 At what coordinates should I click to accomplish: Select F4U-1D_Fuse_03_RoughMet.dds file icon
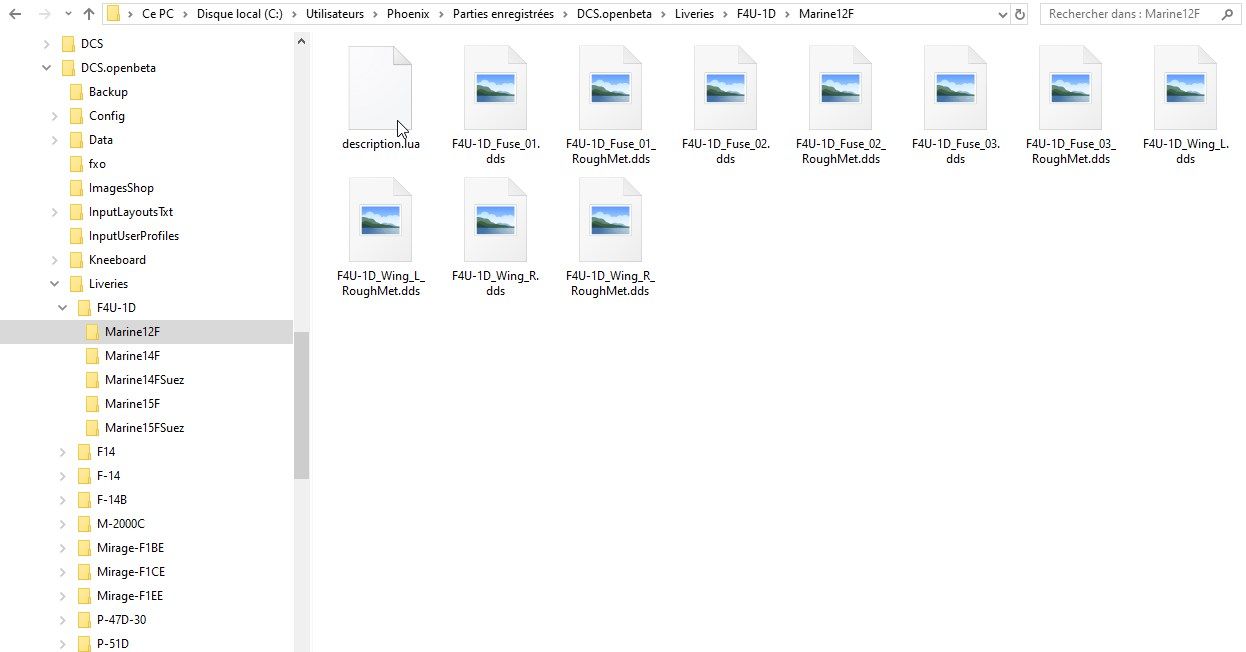(x=1070, y=88)
